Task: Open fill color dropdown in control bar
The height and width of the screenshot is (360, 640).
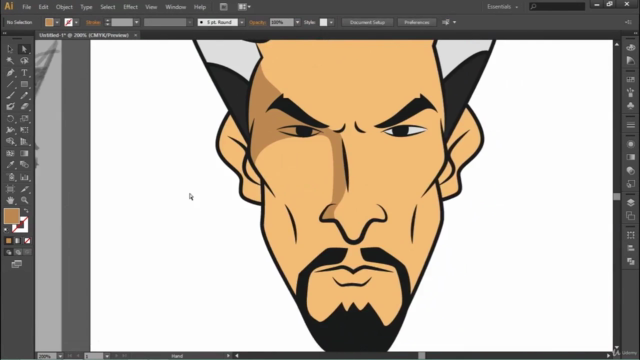Action: (57, 22)
